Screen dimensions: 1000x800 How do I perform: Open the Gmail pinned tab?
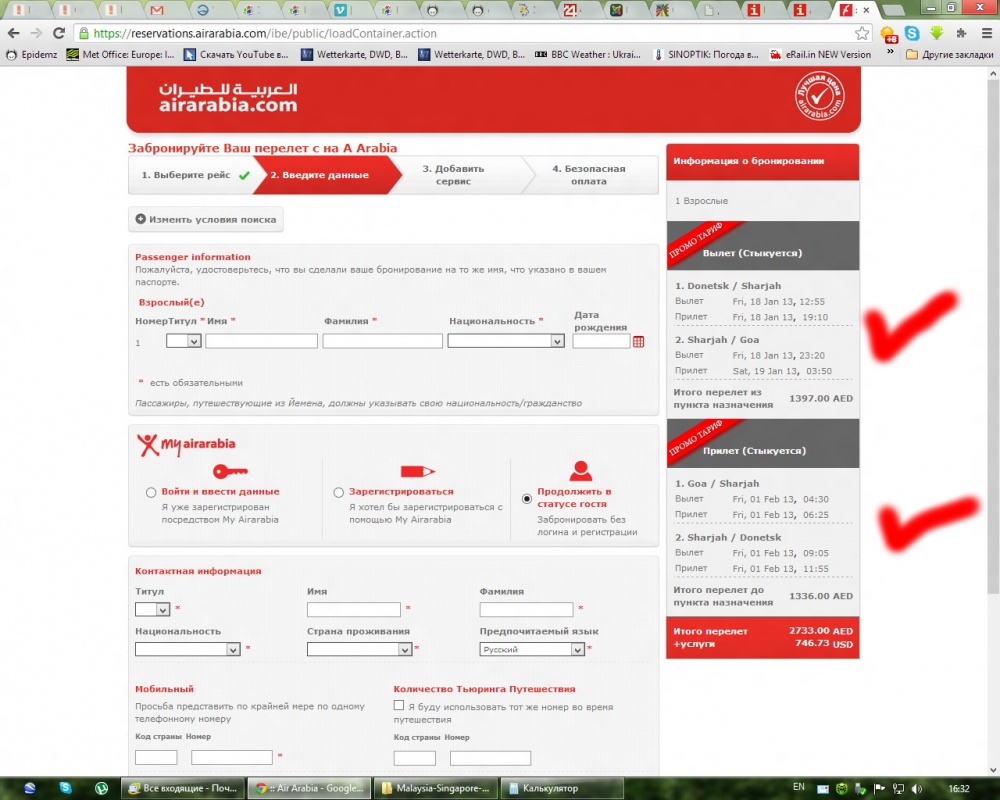pos(155,11)
